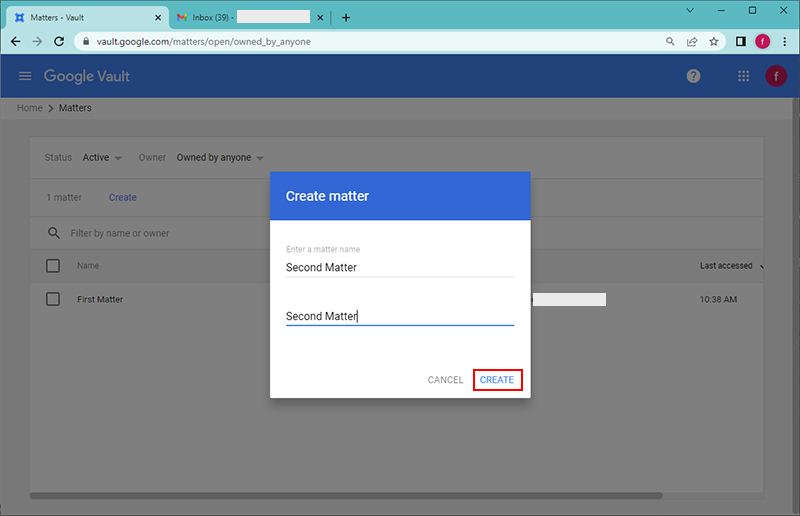Screen dimensions: 800x516
Task: Reload the Vault page
Action: [x=59, y=41]
